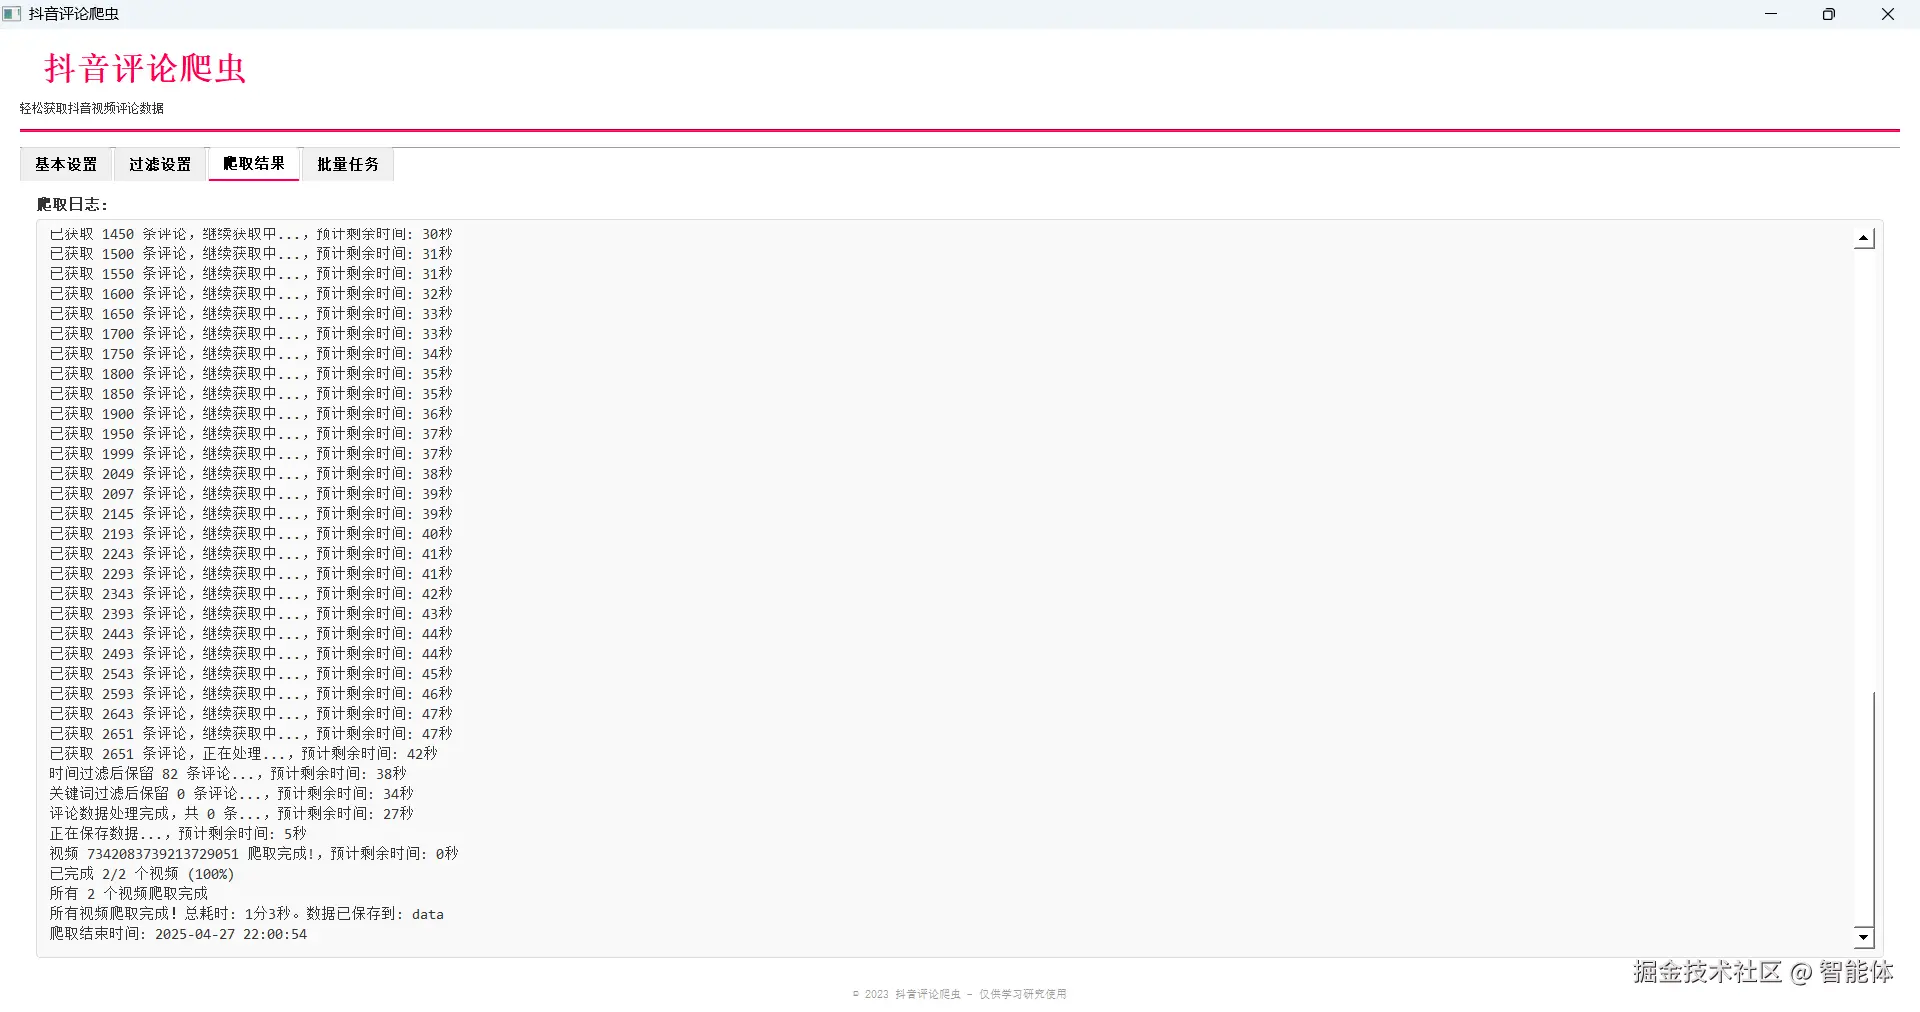Screen dimensions: 1920x1012
Task: Open the 过滤设置 tab
Action: coord(160,165)
